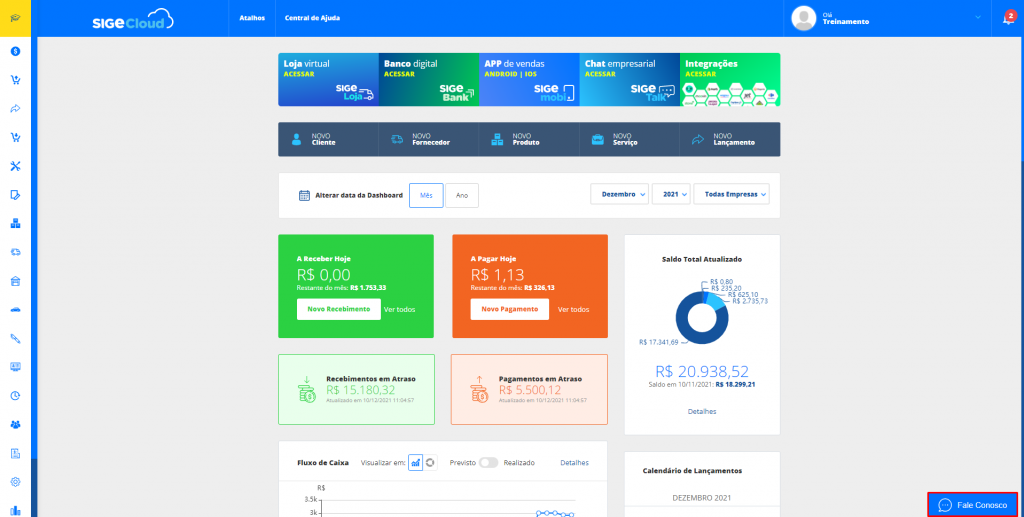Click the delivery truck sidebar icon

(15, 252)
